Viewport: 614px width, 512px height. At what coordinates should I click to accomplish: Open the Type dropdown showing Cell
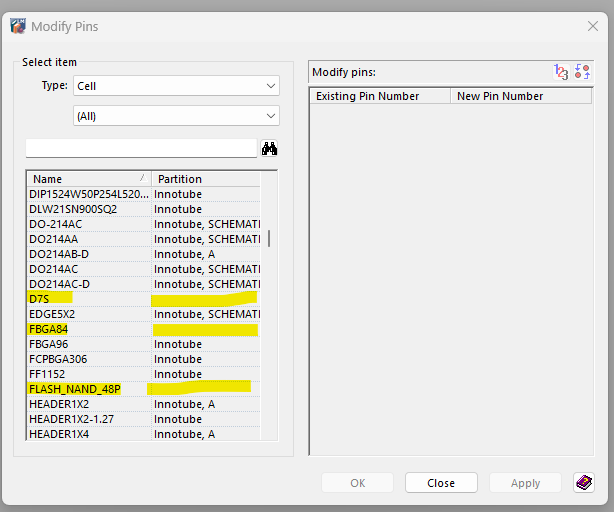[176, 86]
